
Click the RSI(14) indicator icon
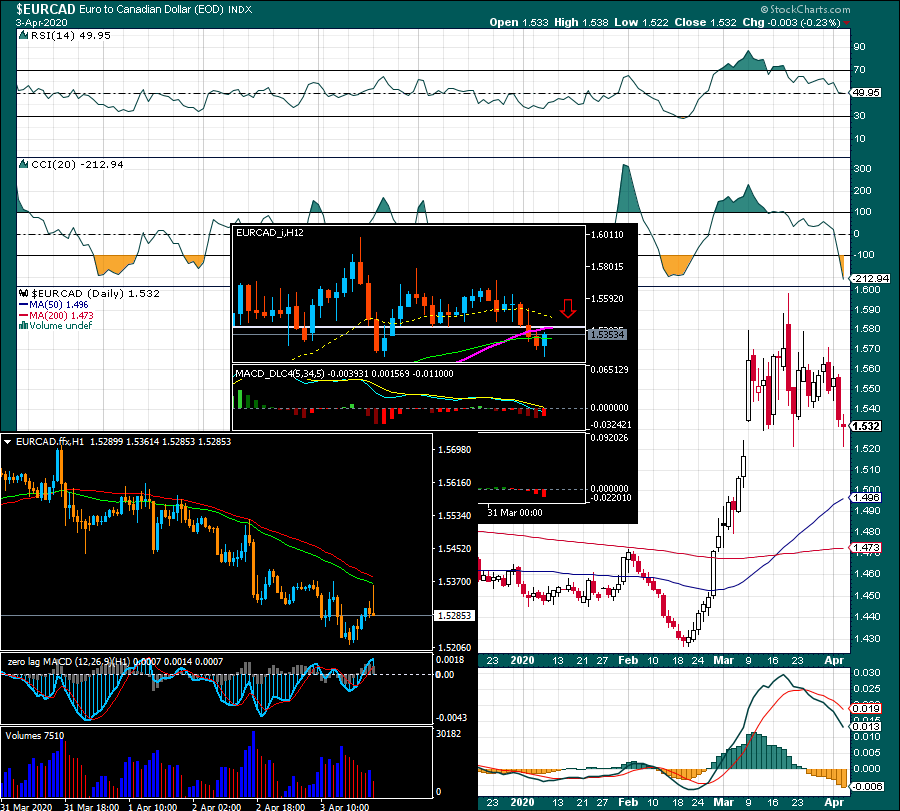(x=24, y=35)
